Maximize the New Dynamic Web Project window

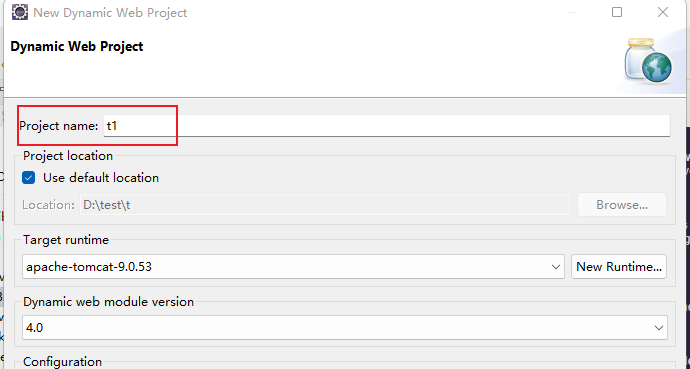(617, 12)
